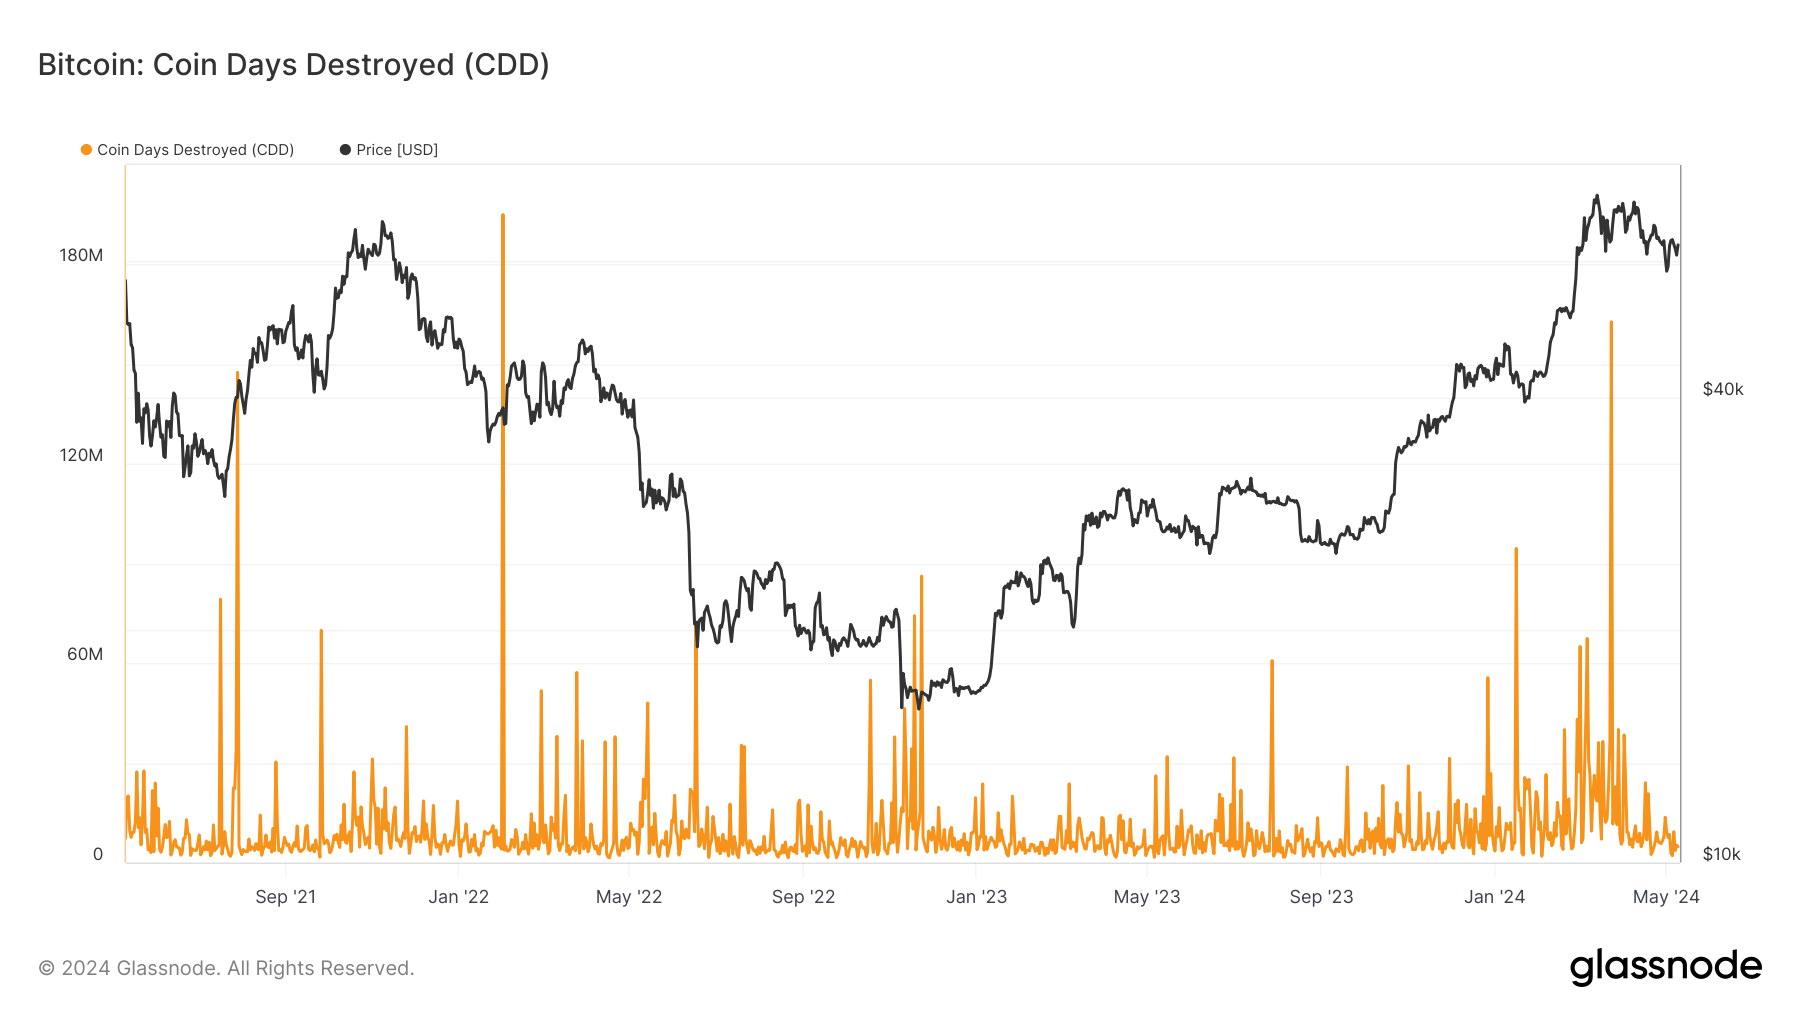
Task: Select the Sep '22 x-axis label
Action: [x=803, y=897]
